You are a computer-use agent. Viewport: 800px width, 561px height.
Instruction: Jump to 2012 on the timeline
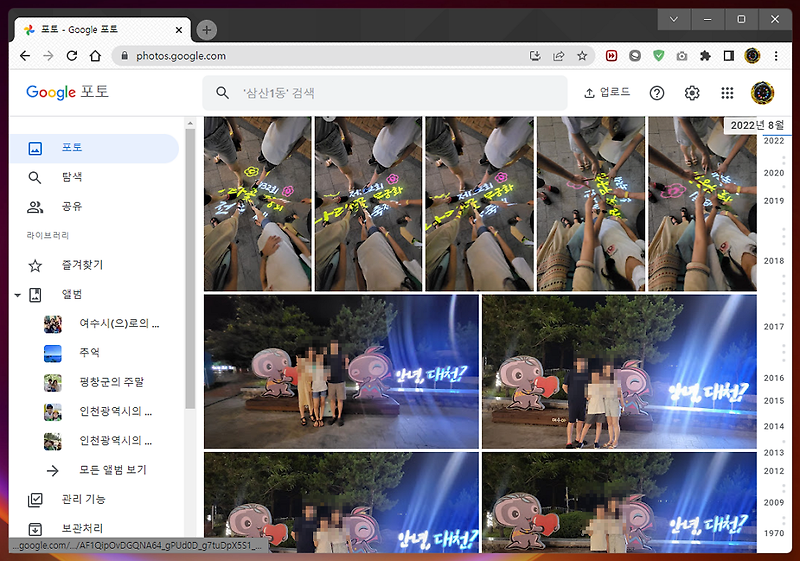click(x=773, y=471)
